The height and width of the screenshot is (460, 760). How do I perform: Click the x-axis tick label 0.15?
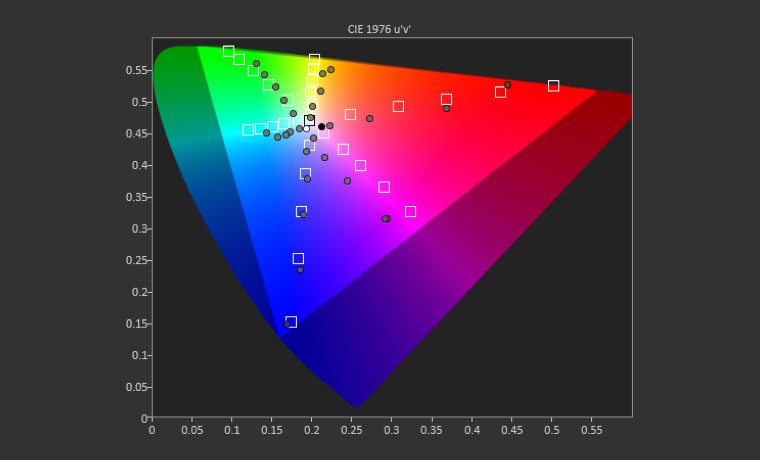272,430
